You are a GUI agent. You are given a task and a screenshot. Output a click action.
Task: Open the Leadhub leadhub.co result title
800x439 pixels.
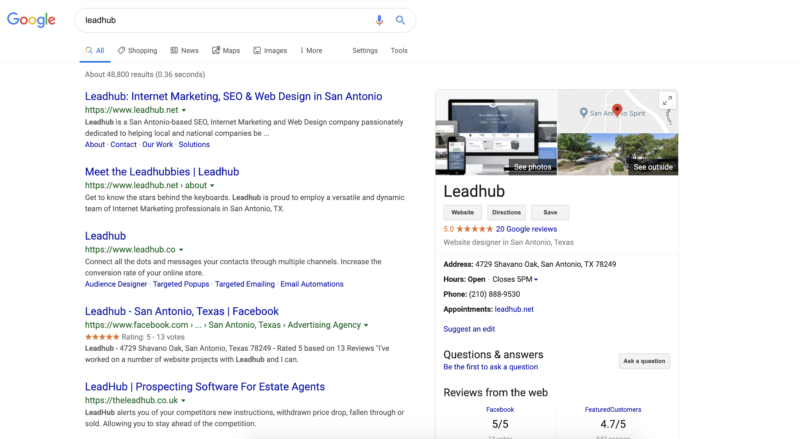105,236
